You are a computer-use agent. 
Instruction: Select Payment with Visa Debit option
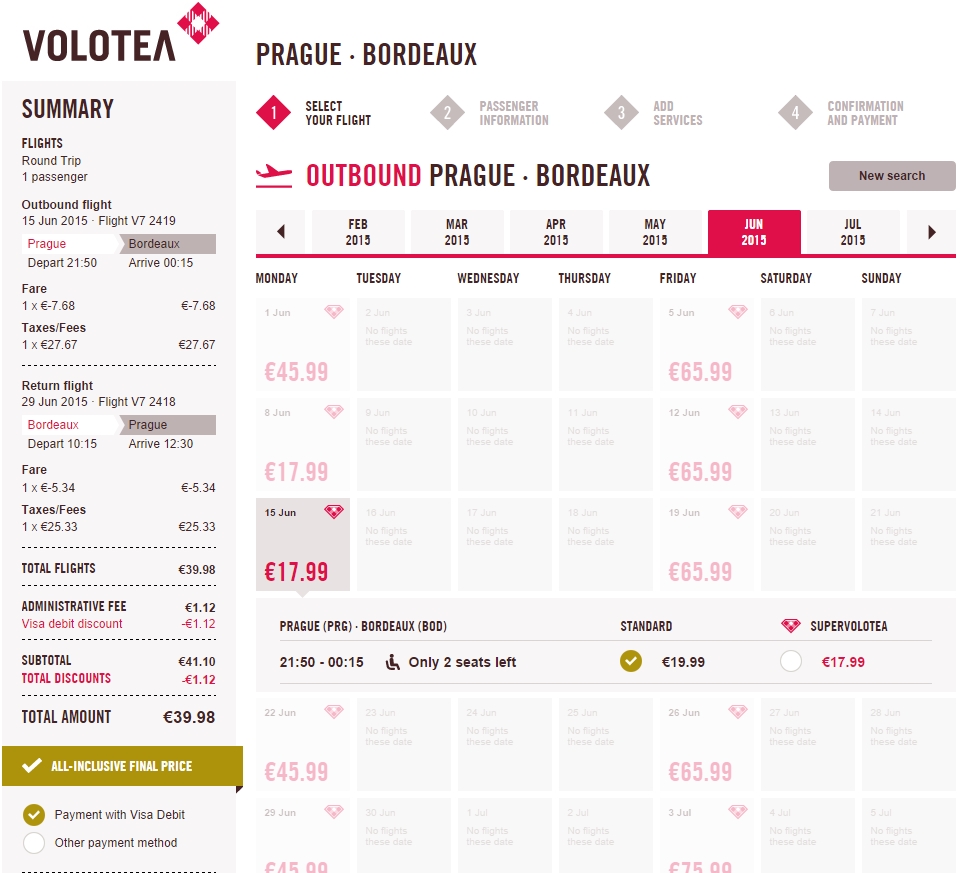click(34, 815)
